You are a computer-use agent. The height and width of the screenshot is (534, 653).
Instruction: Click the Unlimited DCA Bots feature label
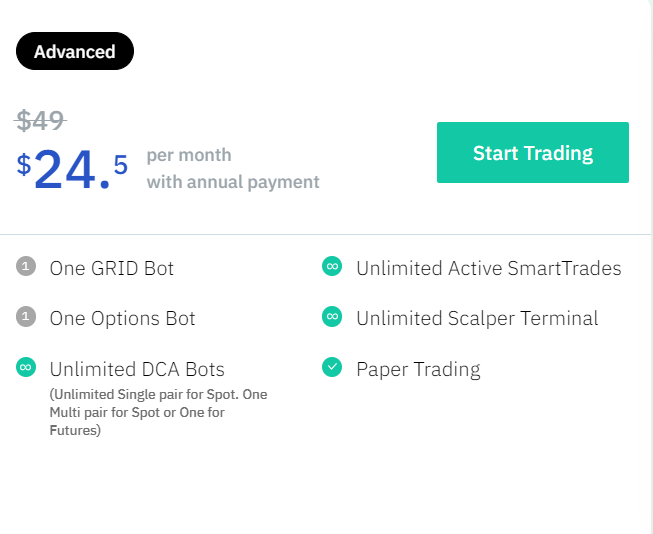(x=137, y=369)
